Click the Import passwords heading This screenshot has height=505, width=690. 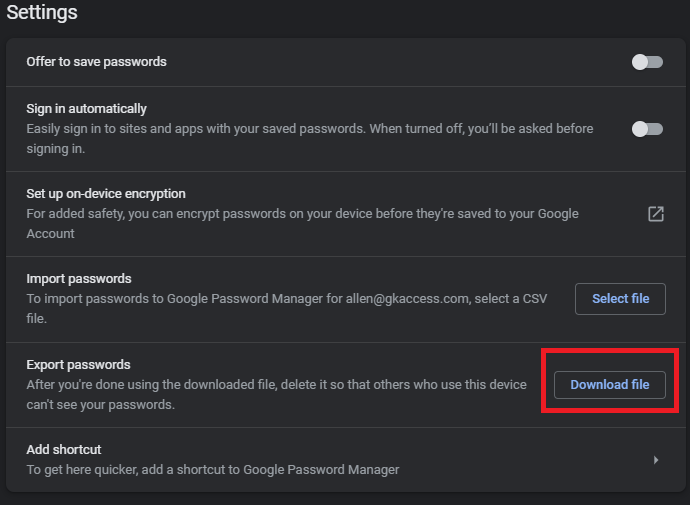click(x=79, y=278)
